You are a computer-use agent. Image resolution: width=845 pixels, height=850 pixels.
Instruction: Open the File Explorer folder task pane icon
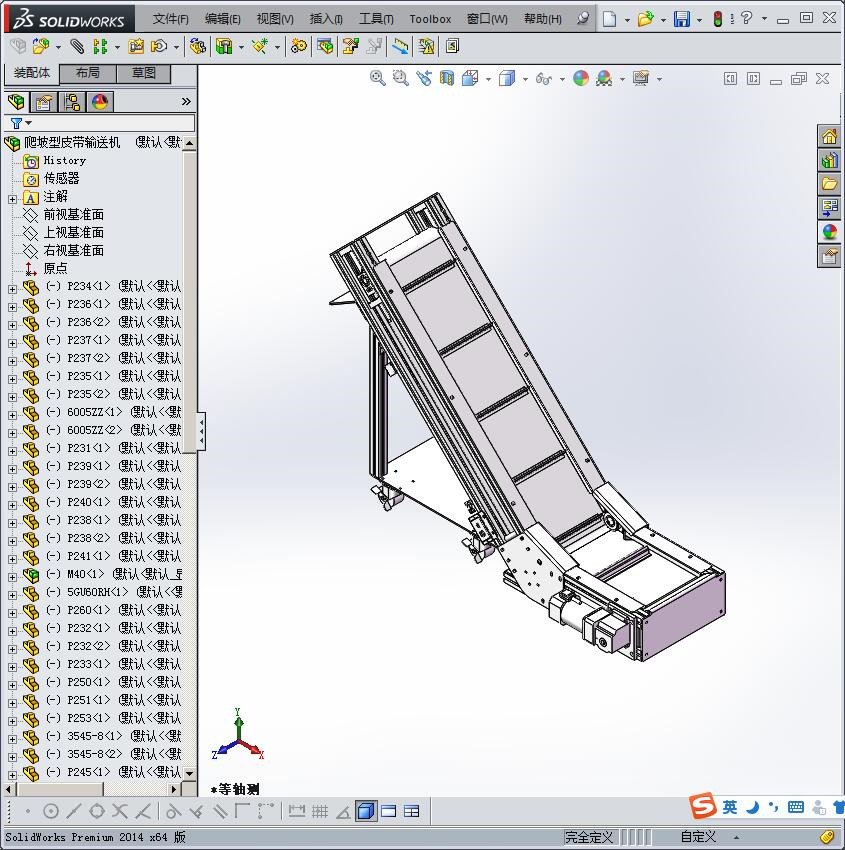829,184
